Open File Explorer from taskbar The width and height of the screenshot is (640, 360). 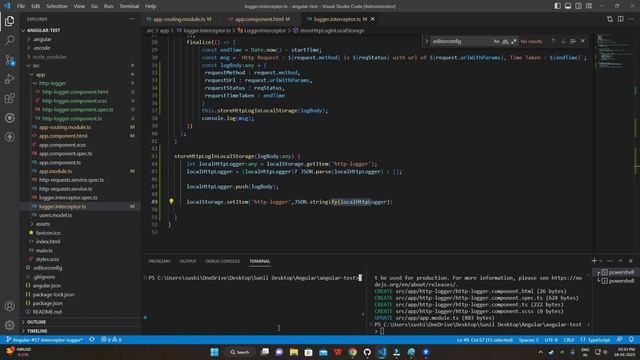(x=293, y=352)
